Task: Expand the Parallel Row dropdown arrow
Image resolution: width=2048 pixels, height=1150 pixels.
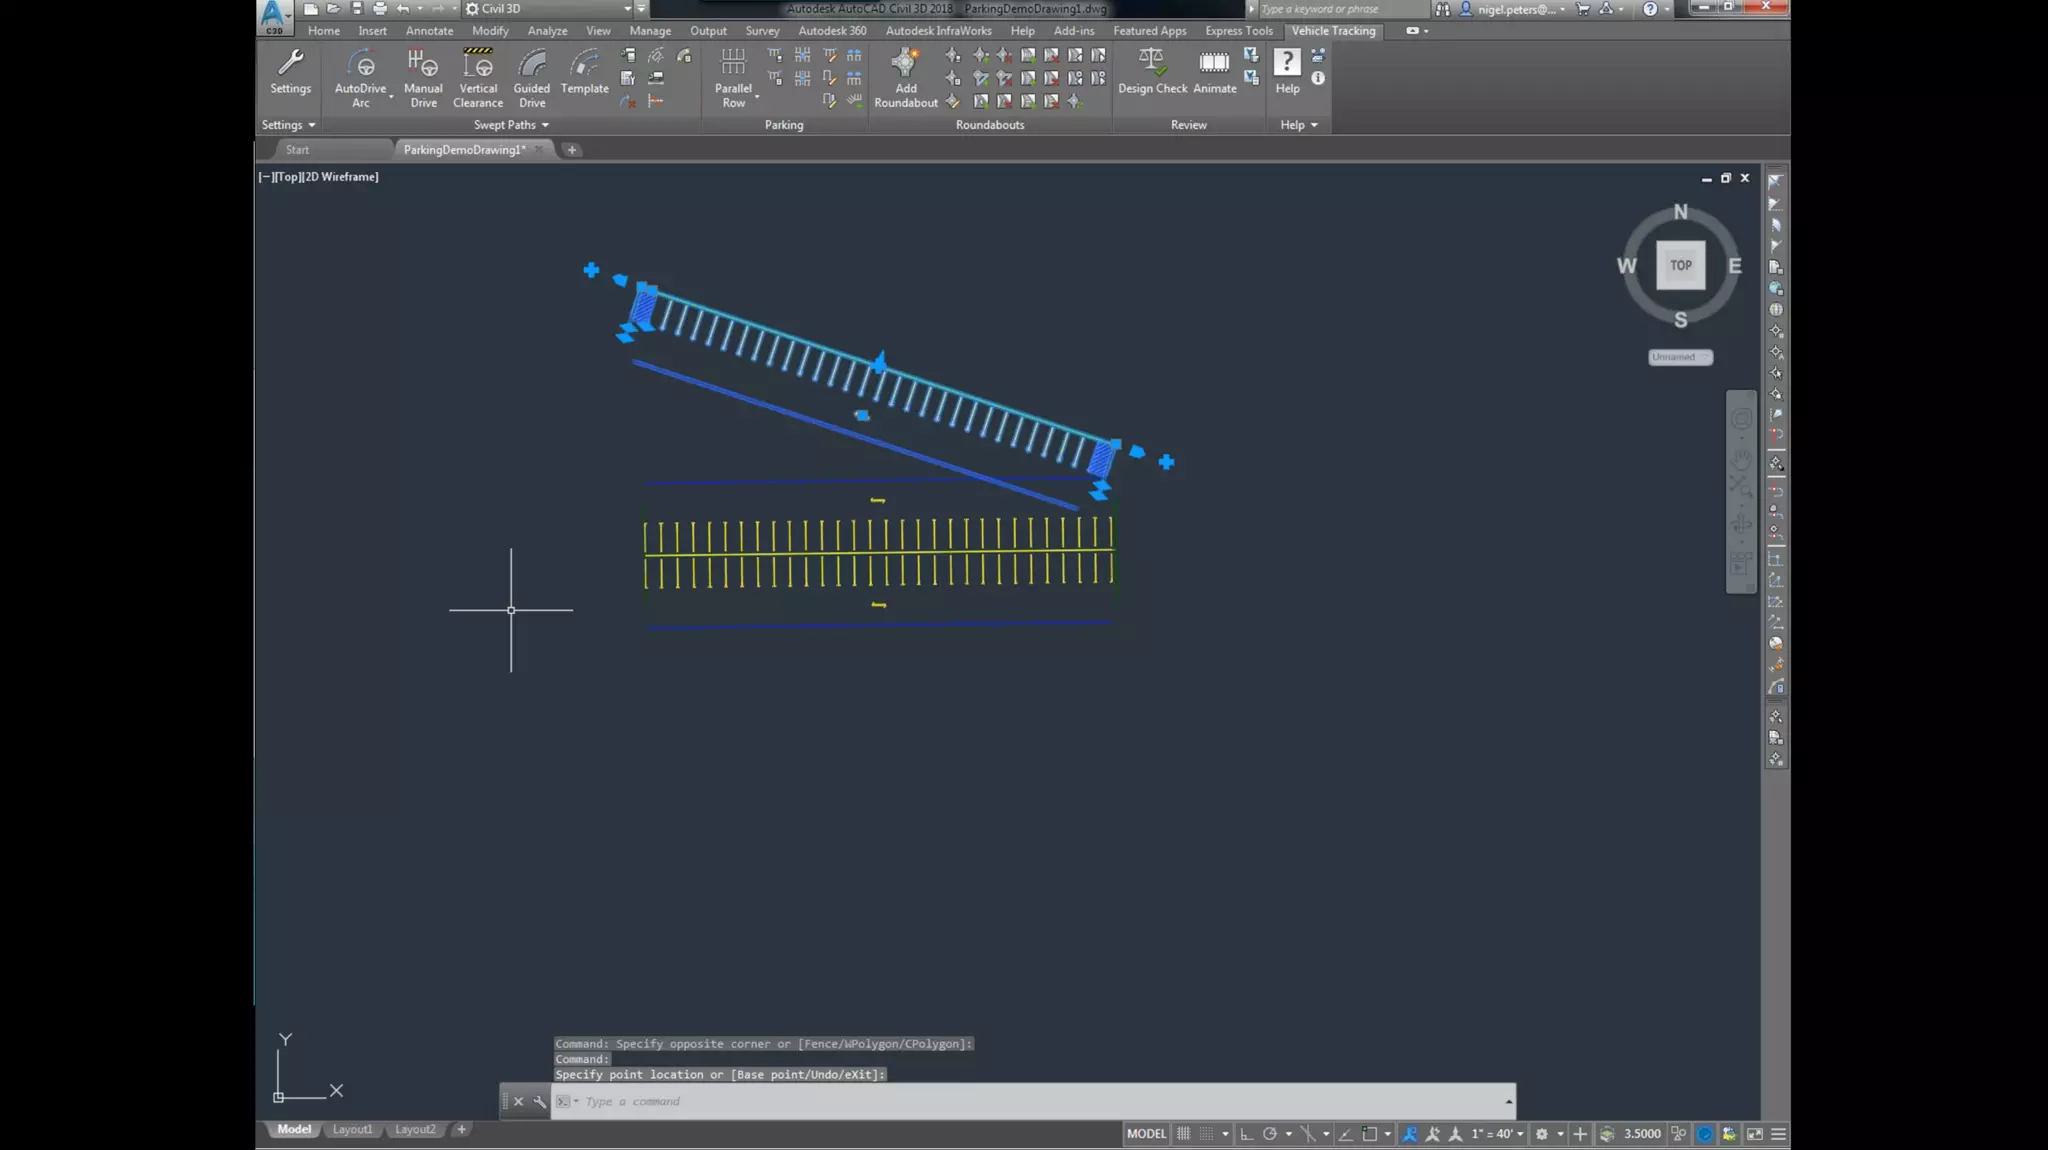Action: 757,97
